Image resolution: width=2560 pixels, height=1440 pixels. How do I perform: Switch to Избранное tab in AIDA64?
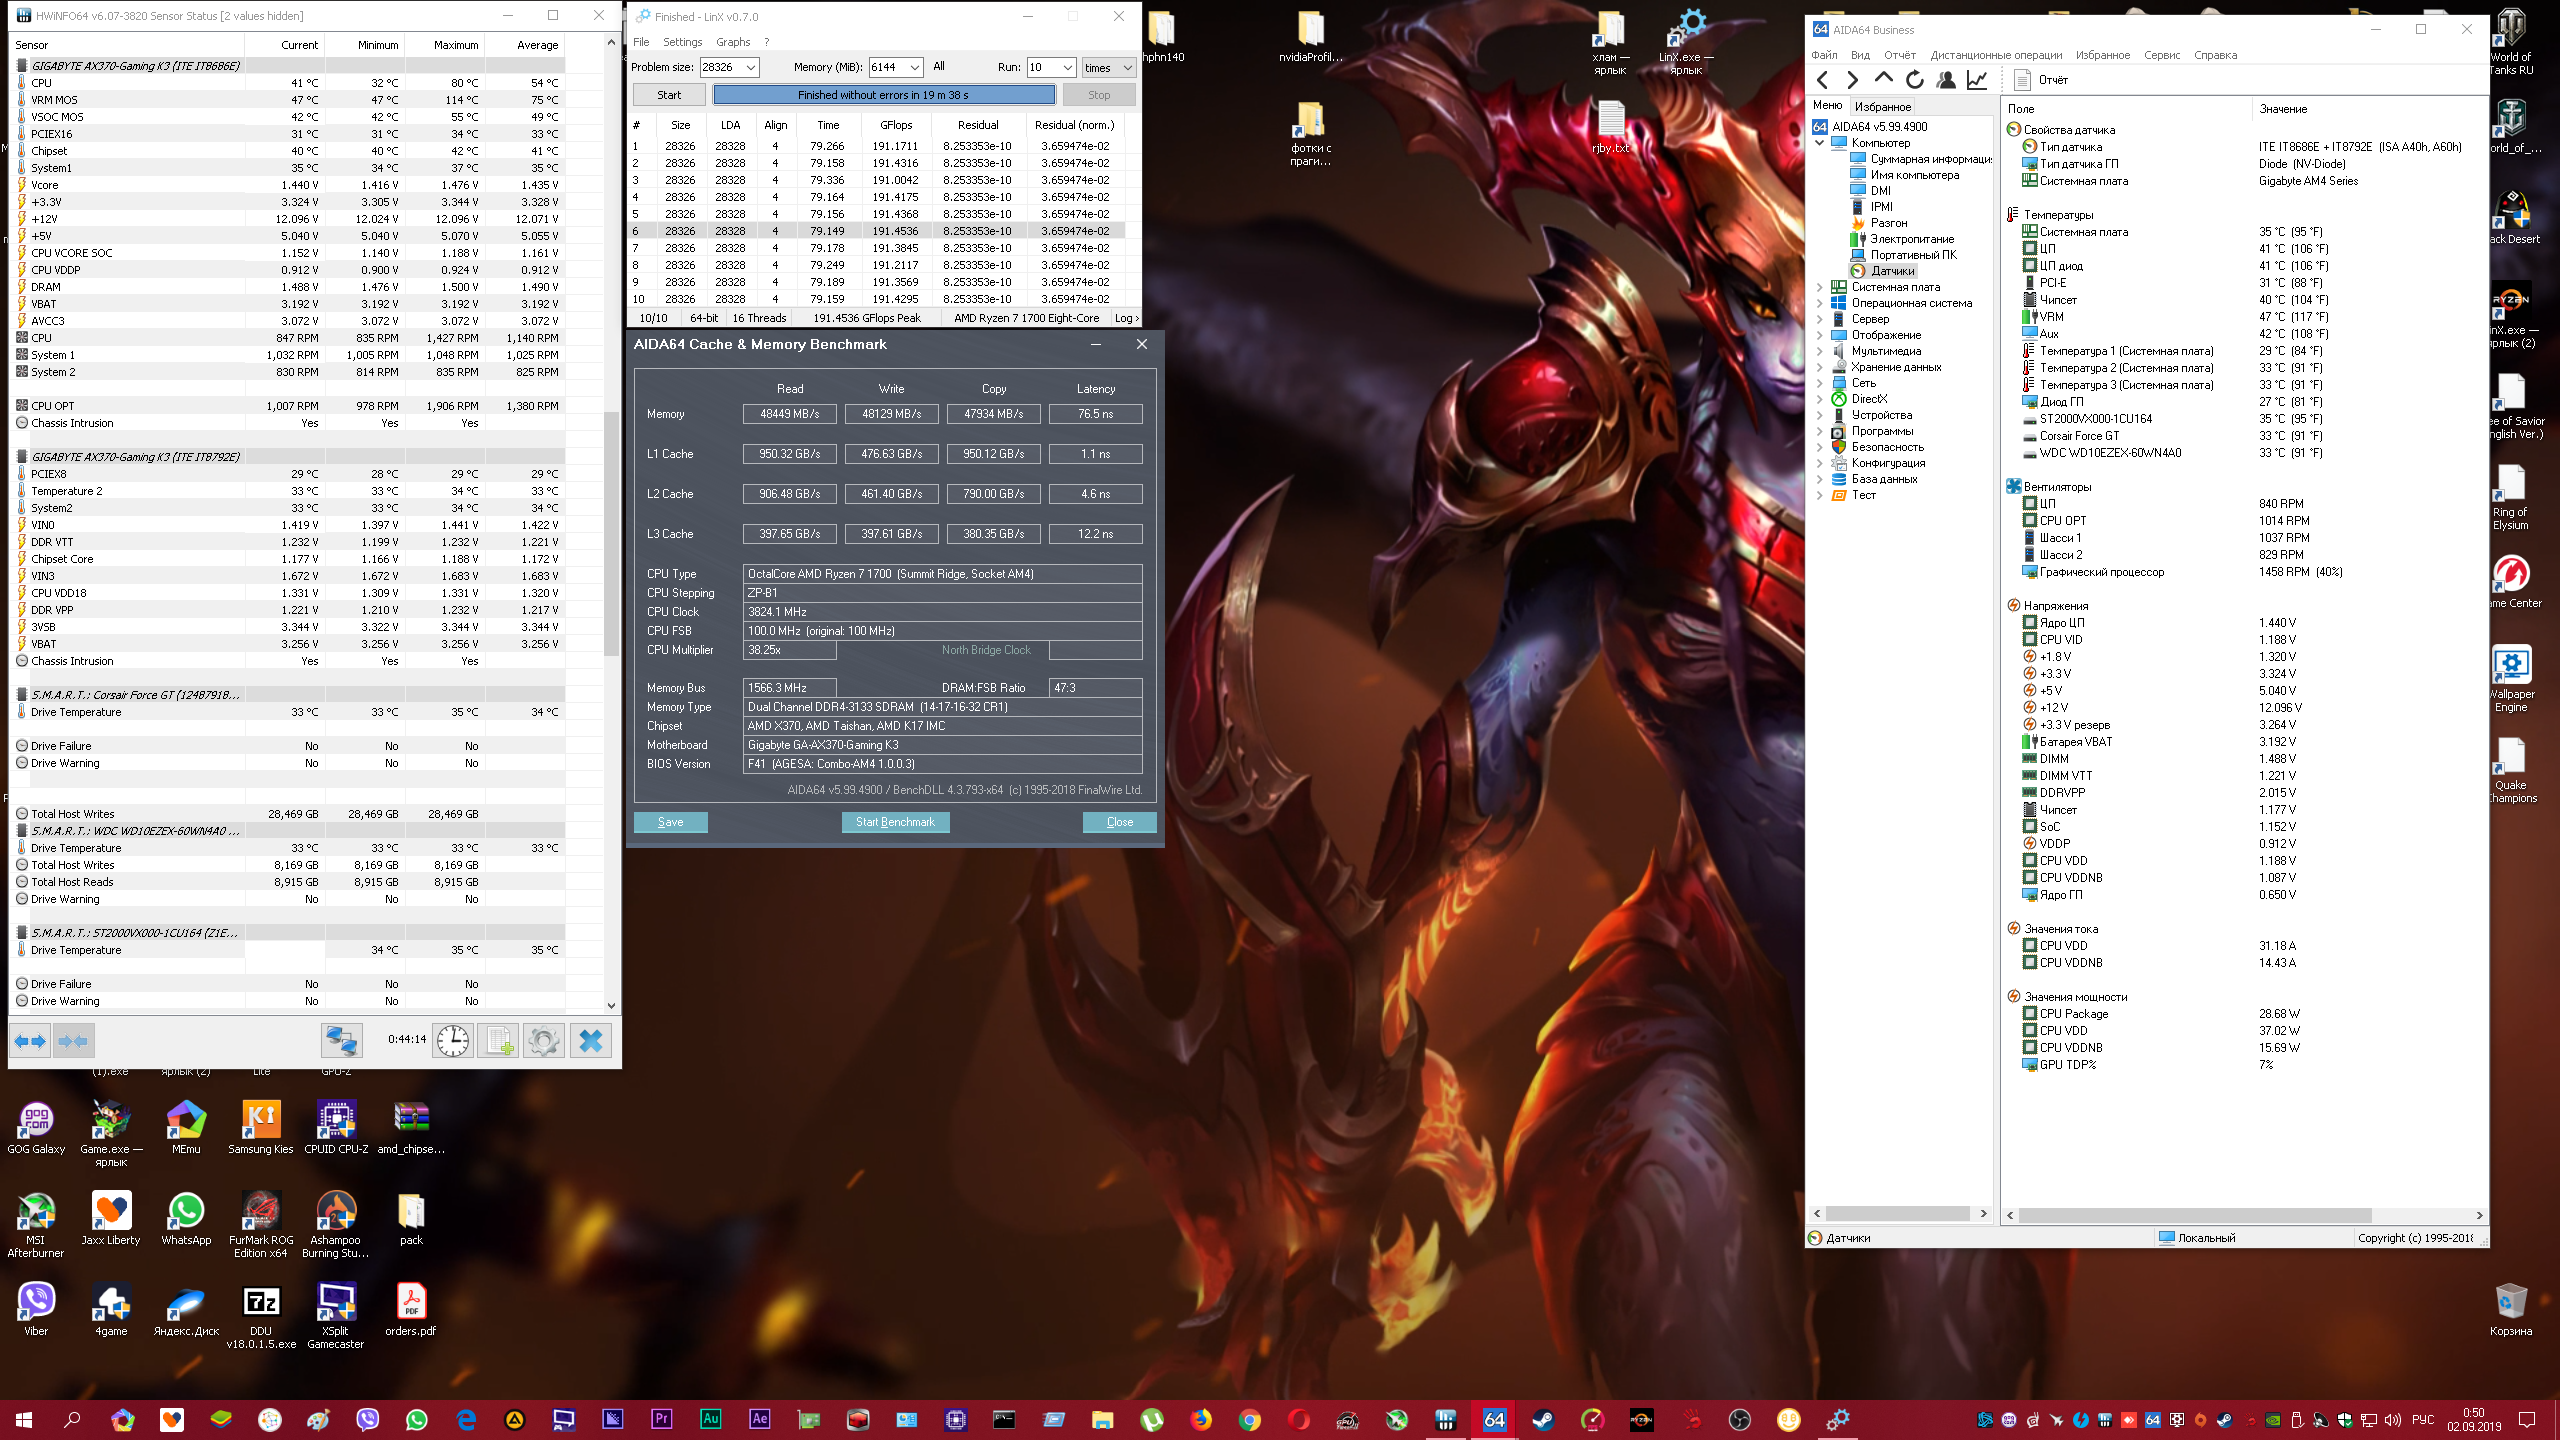click(x=1882, y=106)
